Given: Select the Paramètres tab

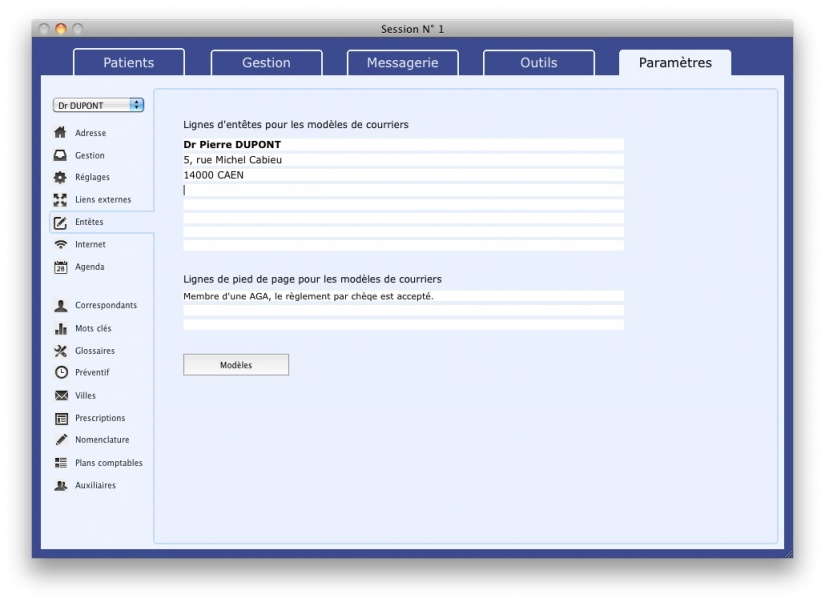Looking at the screenshot, I should pos(675,63).
